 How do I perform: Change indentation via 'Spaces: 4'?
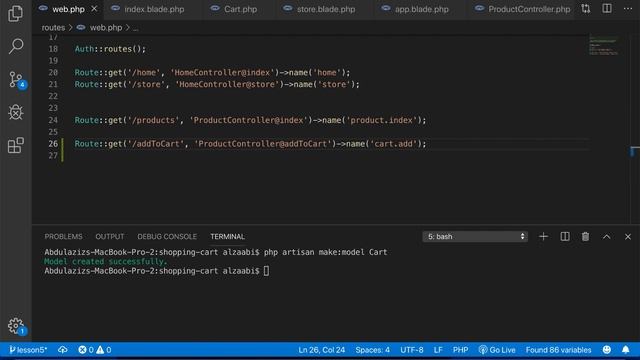tap(372, 350)
